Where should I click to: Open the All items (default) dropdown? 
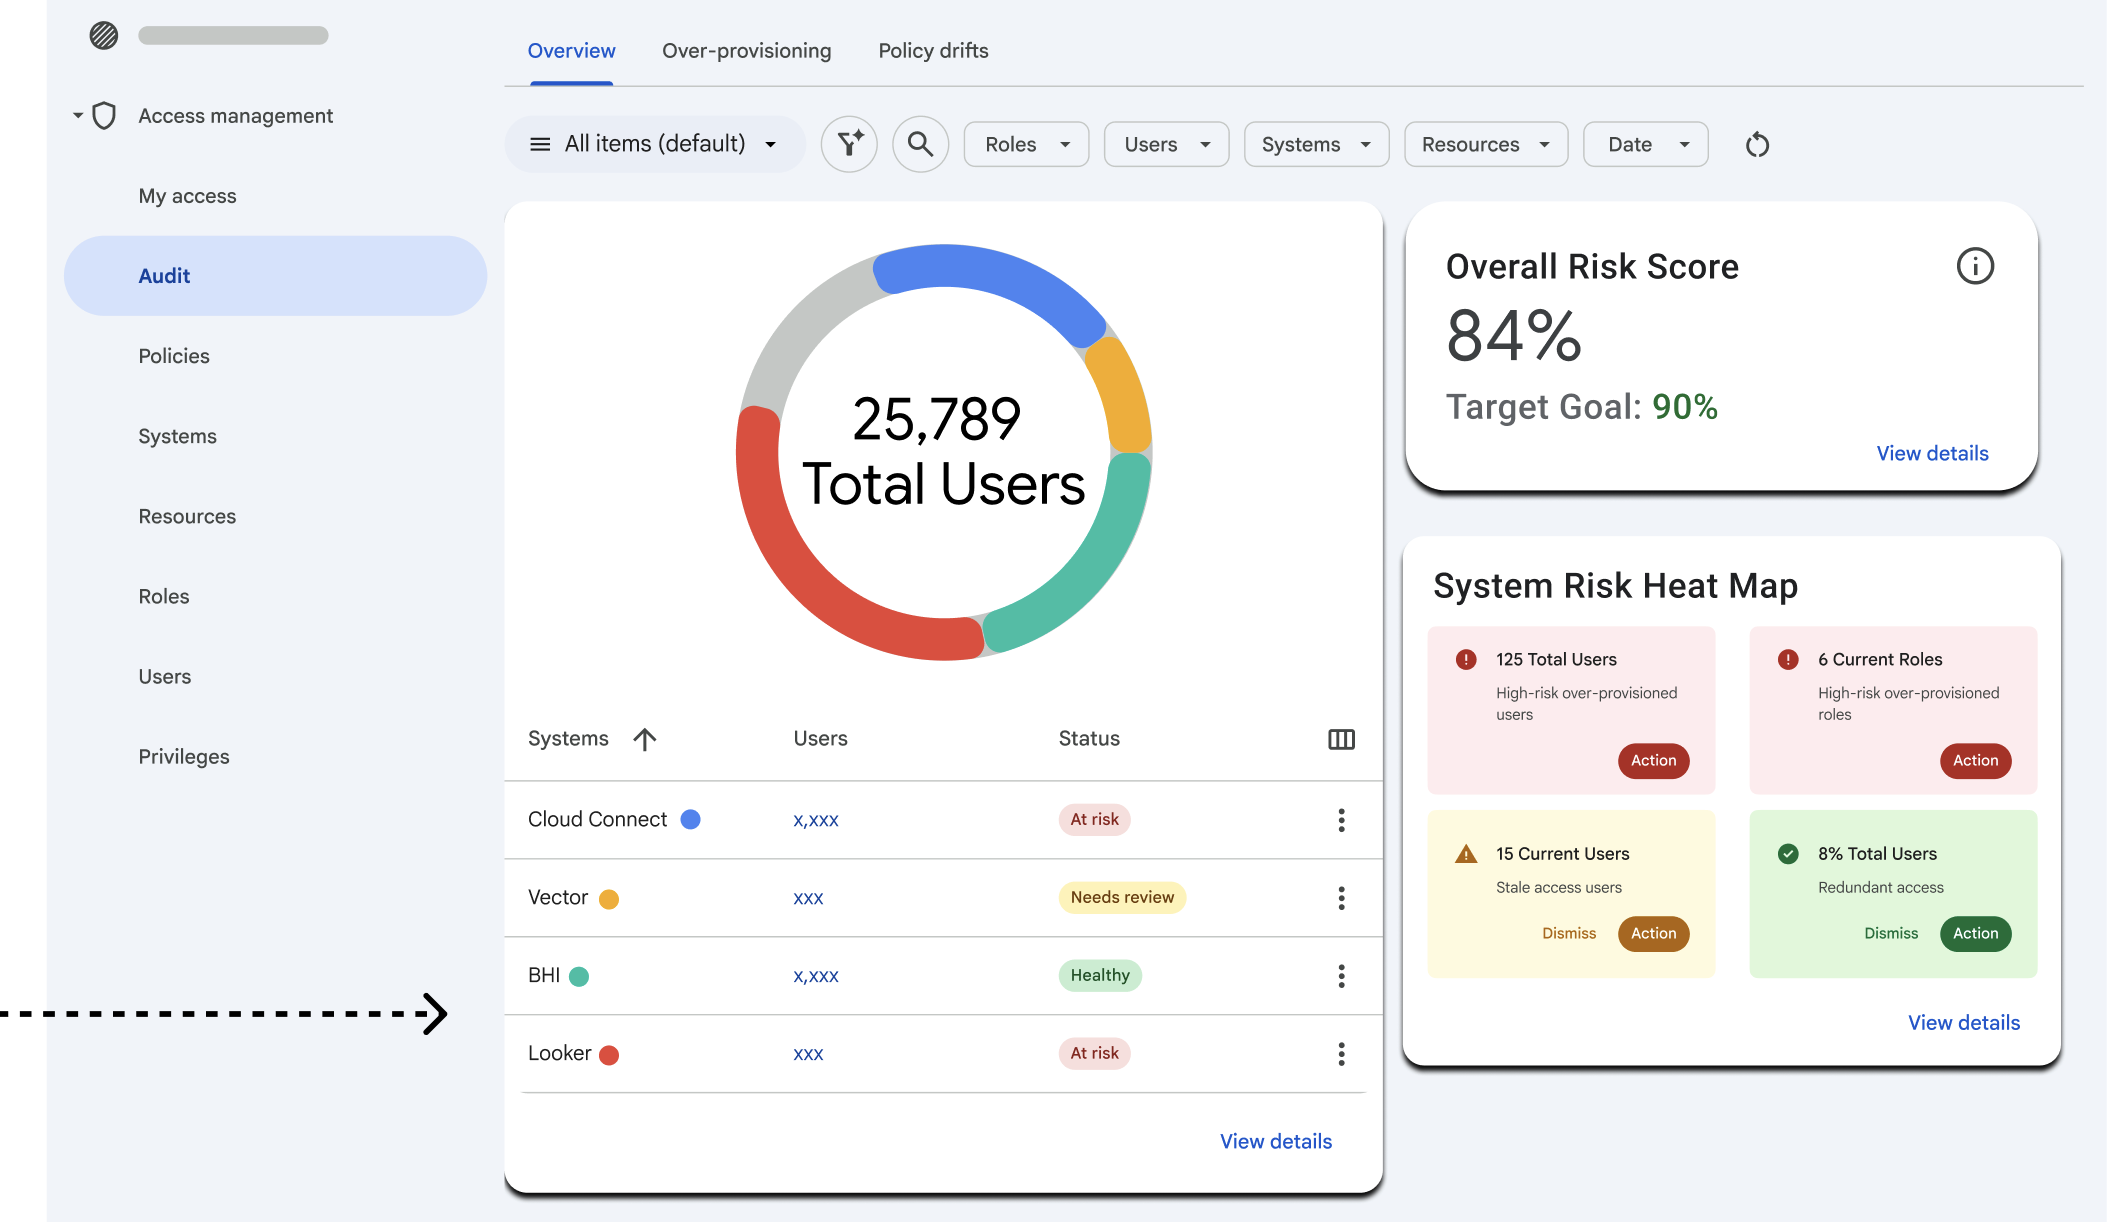pos(655,144)
